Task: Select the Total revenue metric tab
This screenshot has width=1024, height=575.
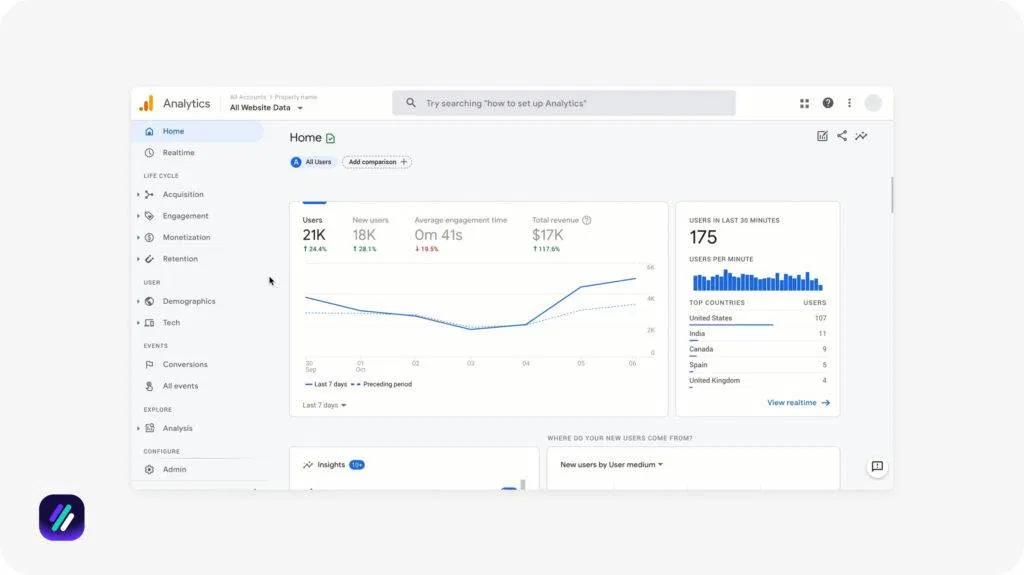Action: [x=561, y=235]
